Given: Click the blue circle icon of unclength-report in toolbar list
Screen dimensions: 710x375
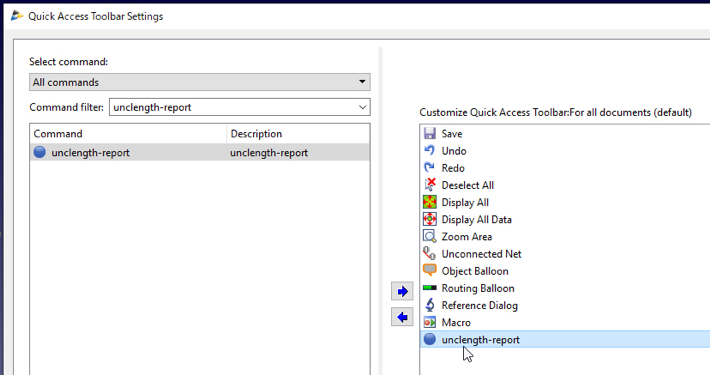Looking at the screenshot, I should click(430, 339).
